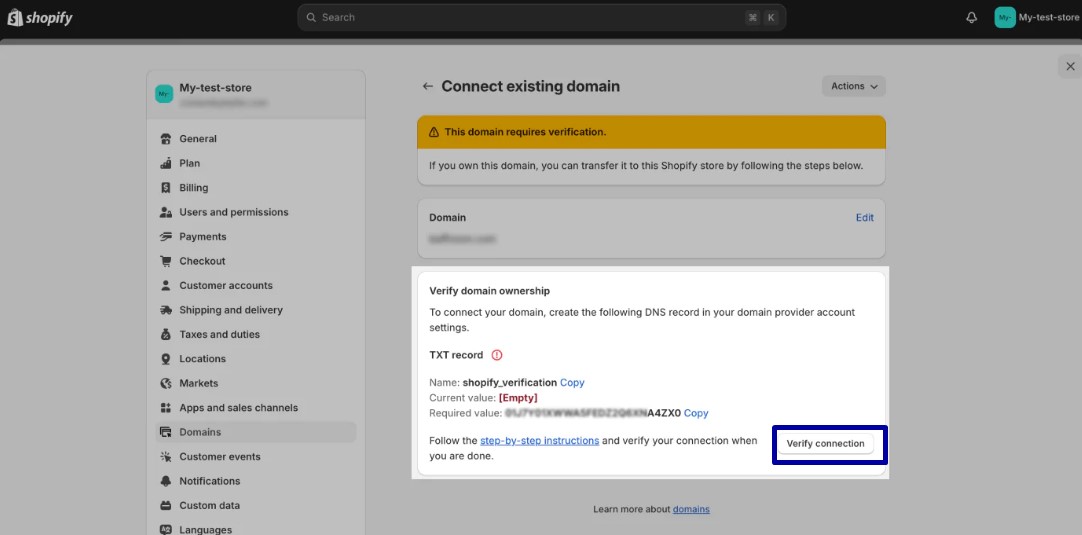The width and height of the screenshot is (1082, 535).
Task: Copy the required TXT value
Action: click(696, 414)
